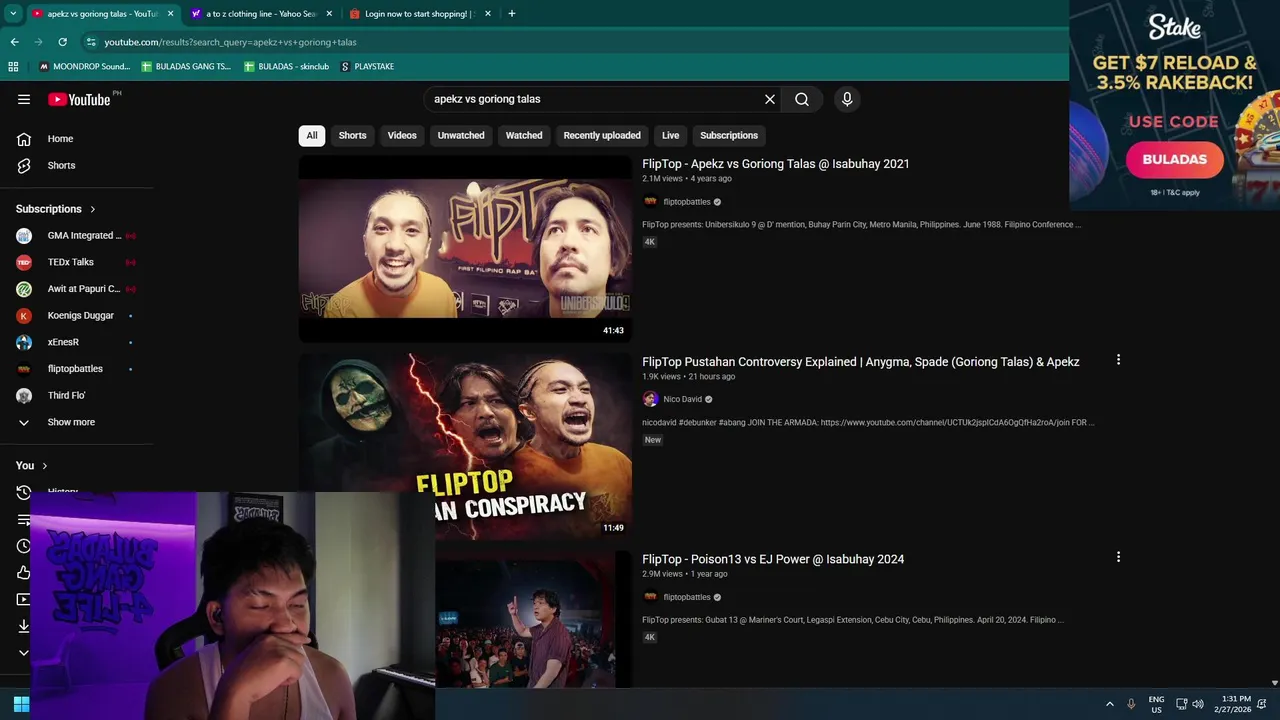Open fliptopbattles subscription in sidebar
Image resolution: width=1280 pixels, height=720 pixels.
[x=76, y=369]
